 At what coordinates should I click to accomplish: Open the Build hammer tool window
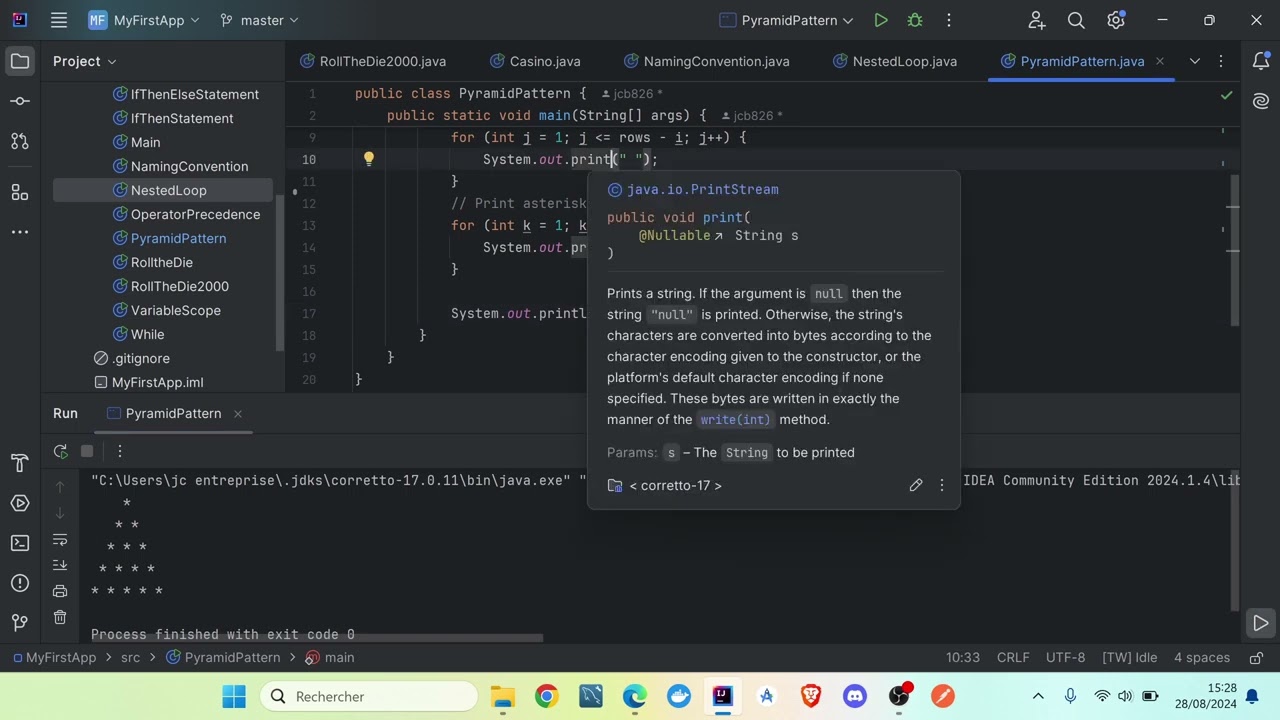20,463
